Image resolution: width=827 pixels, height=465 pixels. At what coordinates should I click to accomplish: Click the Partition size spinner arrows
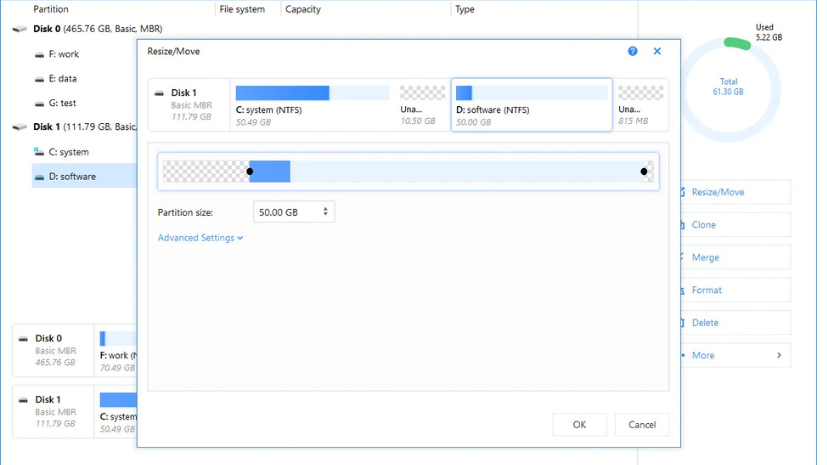pos(325,212)
